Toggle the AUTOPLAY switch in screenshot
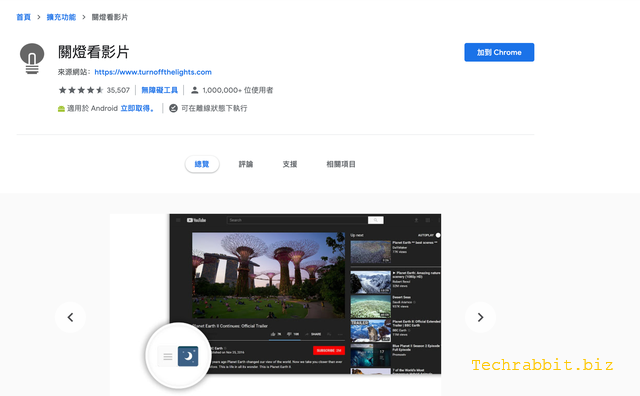Image resolution: width=640 pixels, height=396 pixels. click(438, 235)
